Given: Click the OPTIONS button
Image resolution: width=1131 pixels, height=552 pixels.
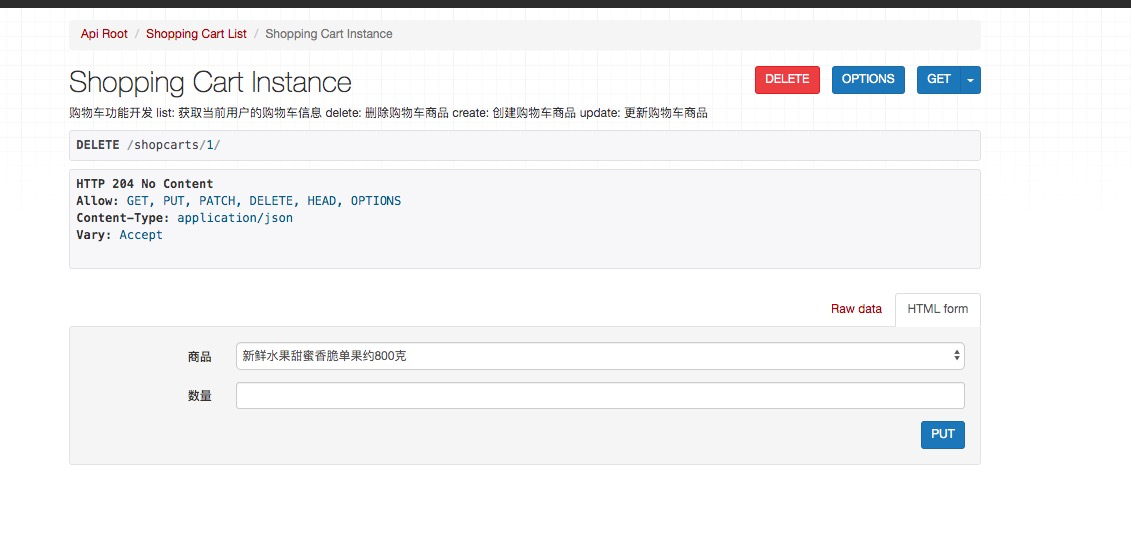Looking at the screenshot, I should pyautogui.click(x=868, y=79).
